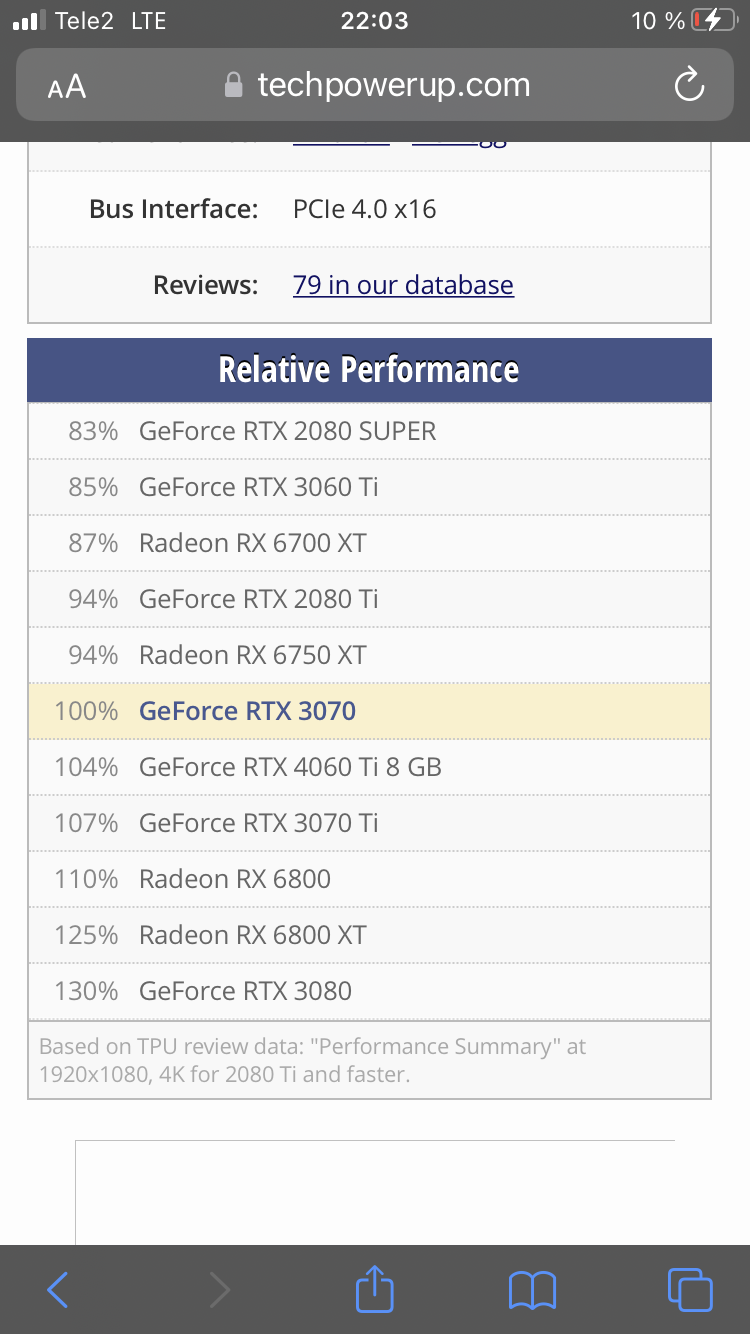Tap the Safari forward arrow

coord(219,1290)
